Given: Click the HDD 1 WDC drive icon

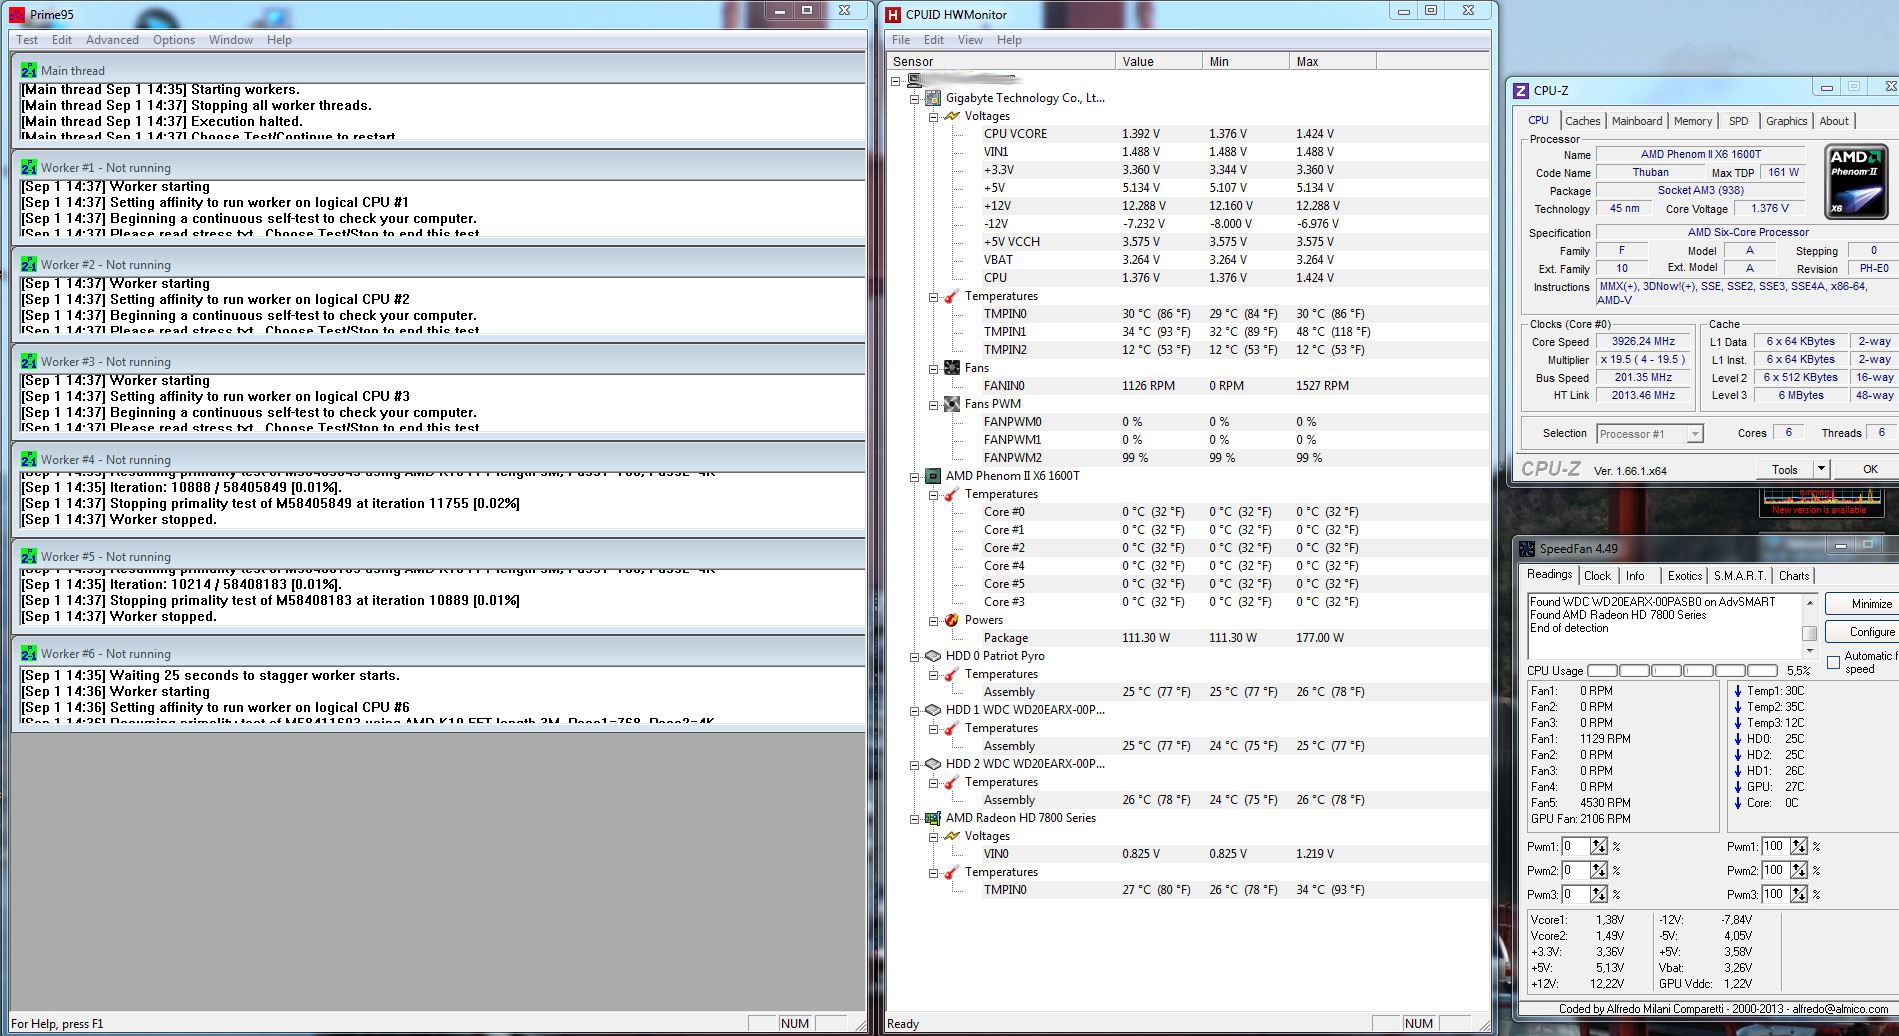Looking at the screenshot, I should coord(933,710).
